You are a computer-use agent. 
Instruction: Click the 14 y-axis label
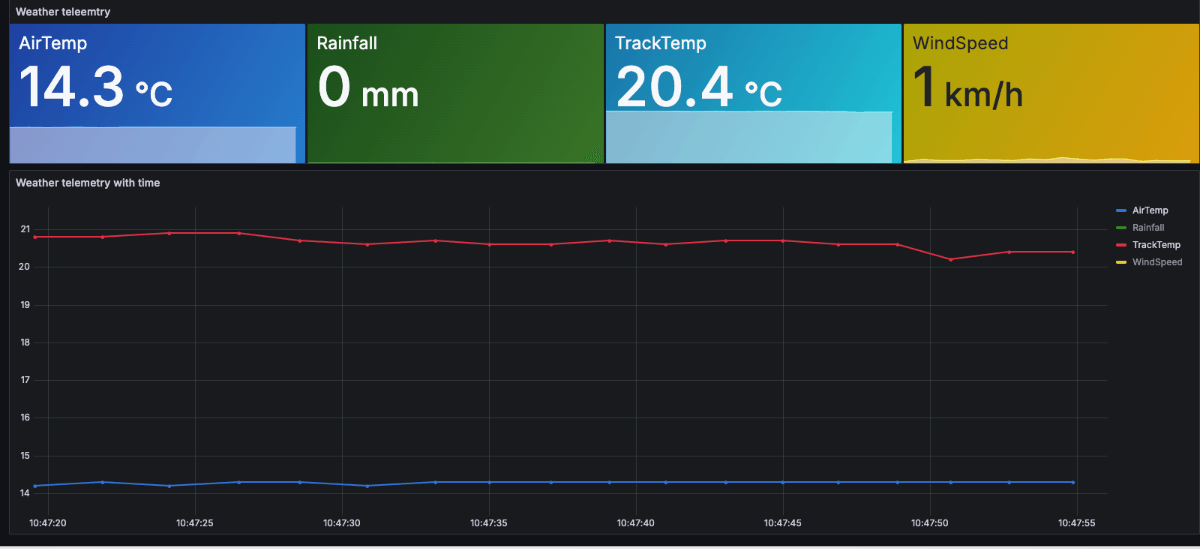pyautogui.click(x=25, y=493)
